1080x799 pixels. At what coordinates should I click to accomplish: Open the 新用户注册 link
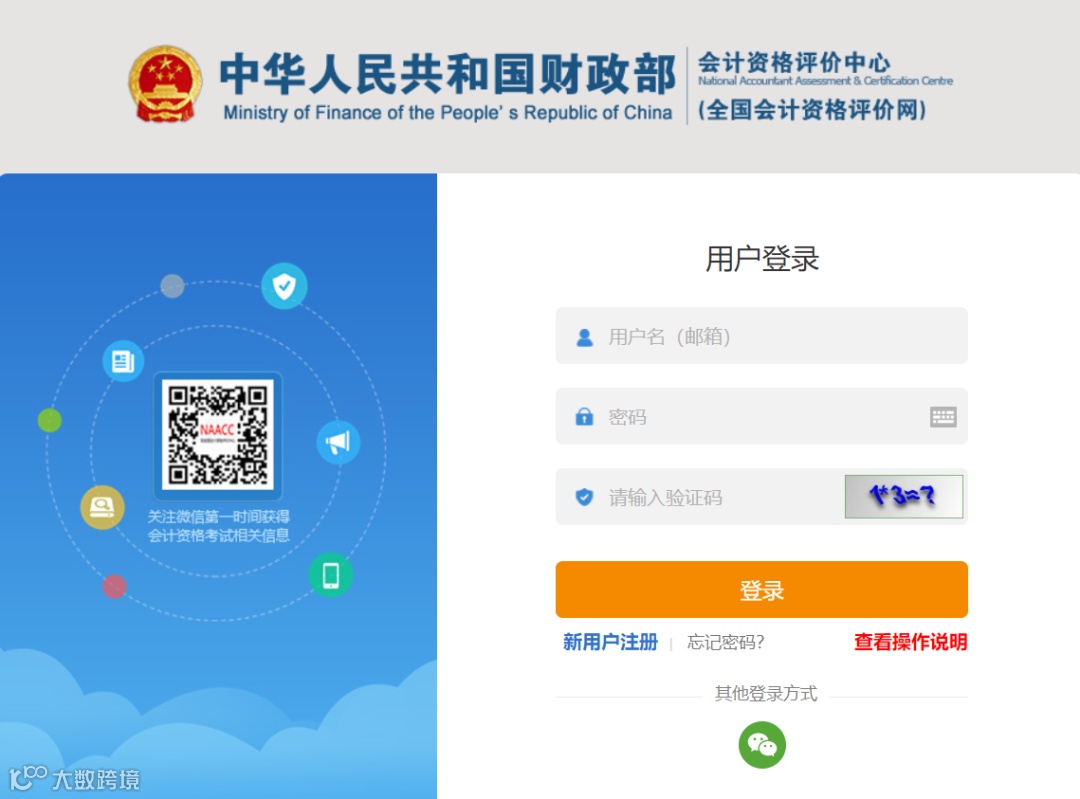(x=610, y=642)
